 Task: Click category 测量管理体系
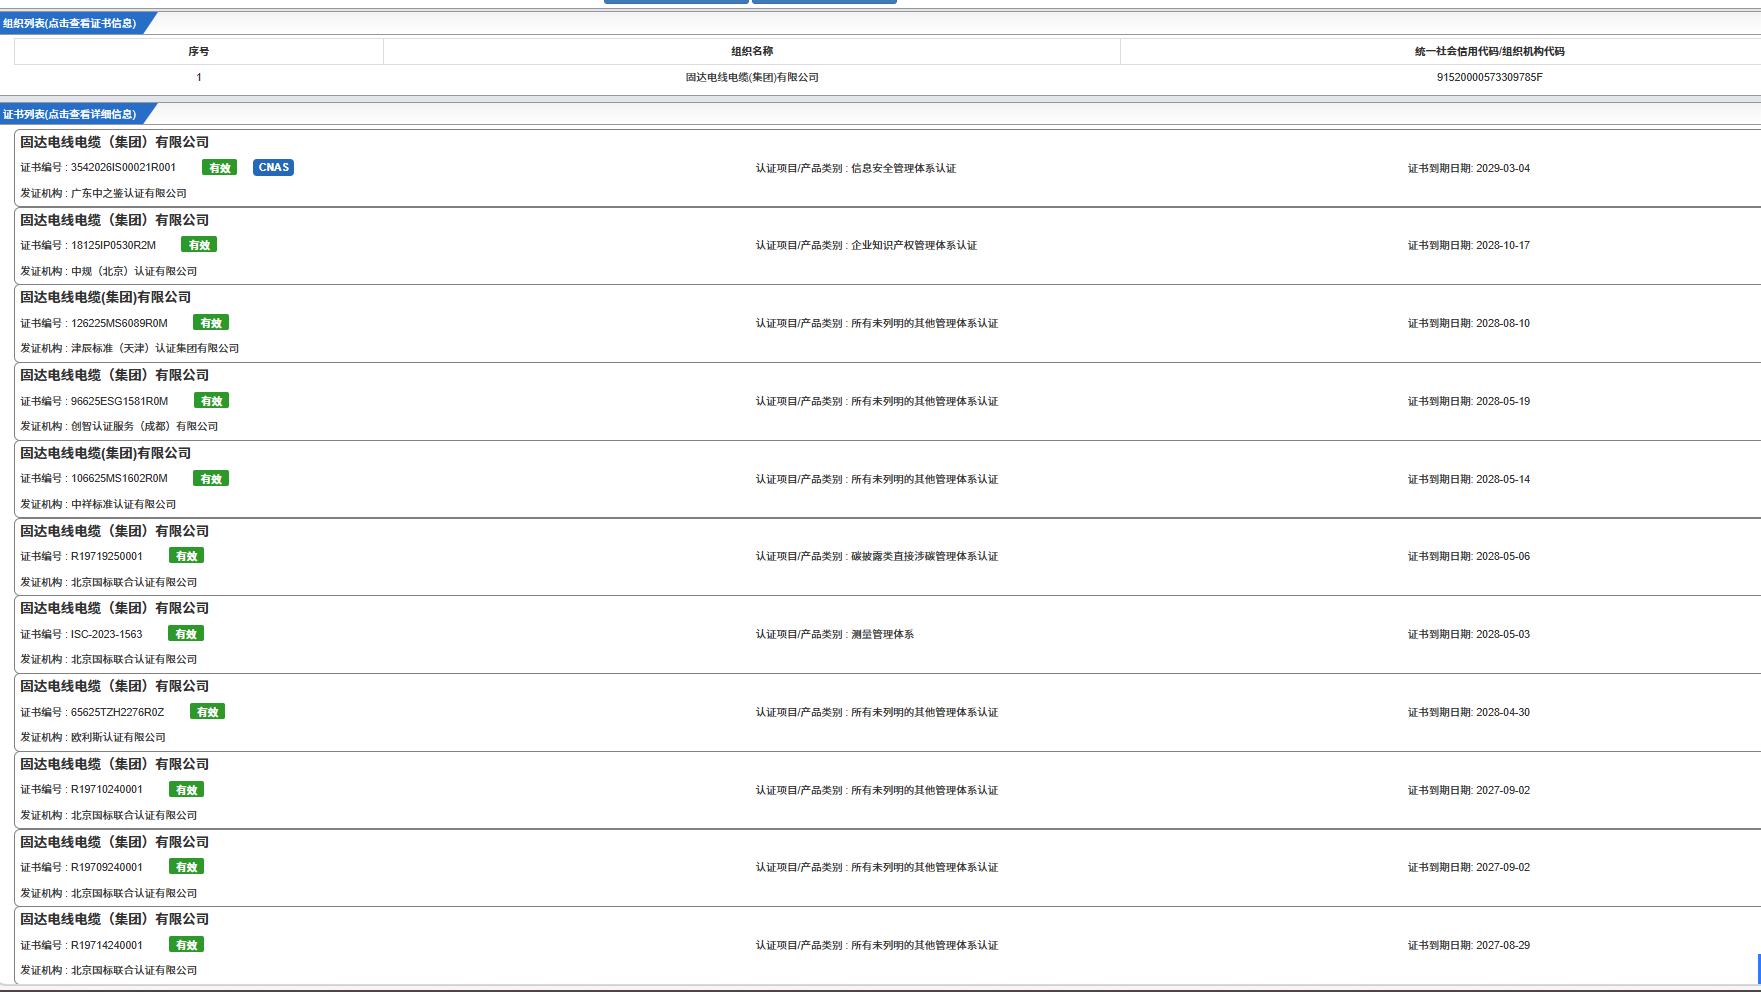click(882, 634)
